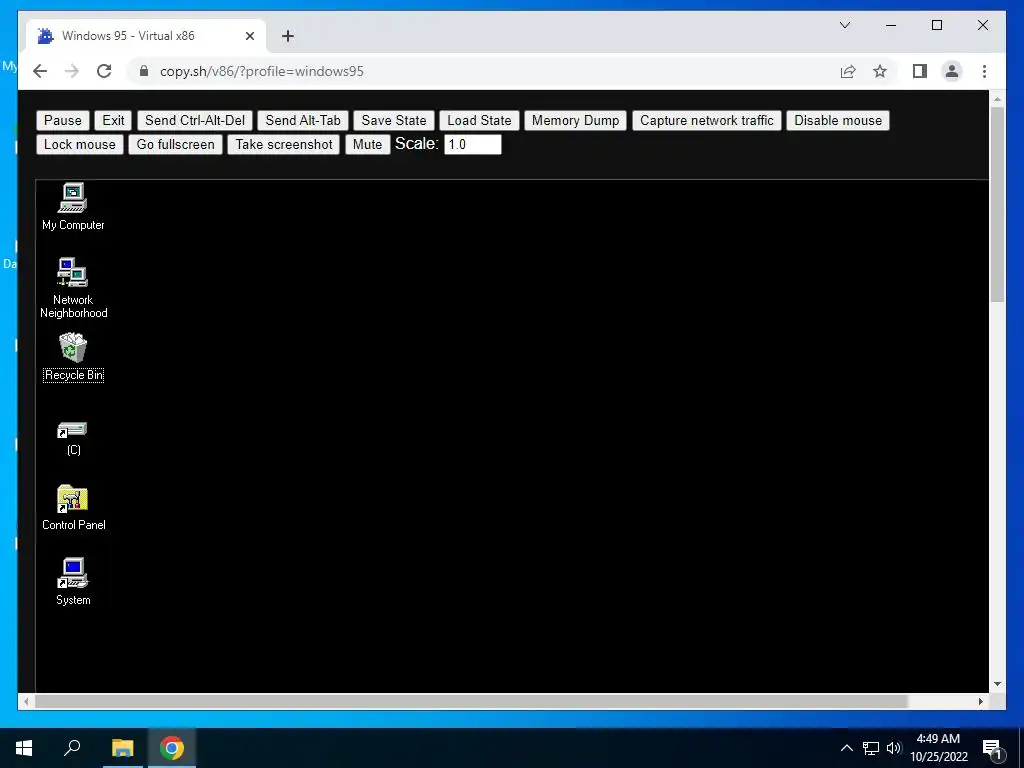Open a new browser tab
Viewport: 1024px width, 768px height.
pyautogui.click(x=288, y=36)
